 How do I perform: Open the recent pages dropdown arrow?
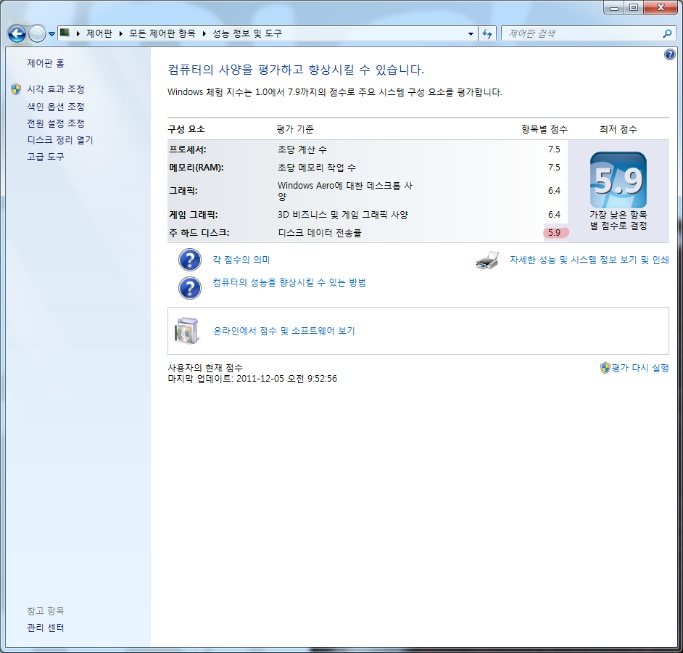[x=51, y=34]
